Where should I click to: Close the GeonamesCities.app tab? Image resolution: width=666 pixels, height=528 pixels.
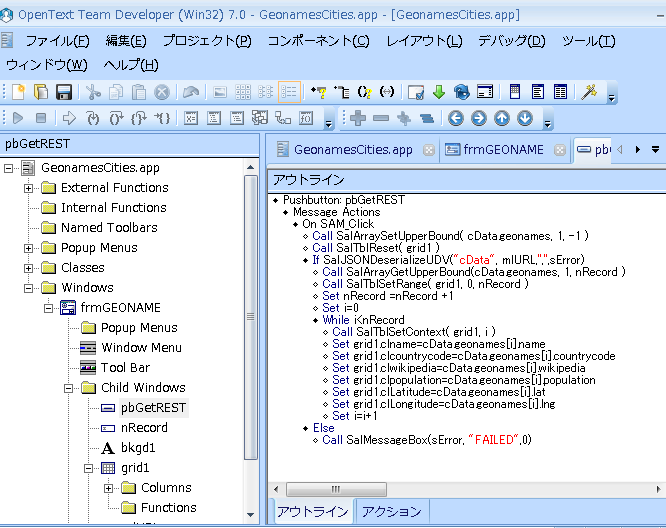(429, 150)
